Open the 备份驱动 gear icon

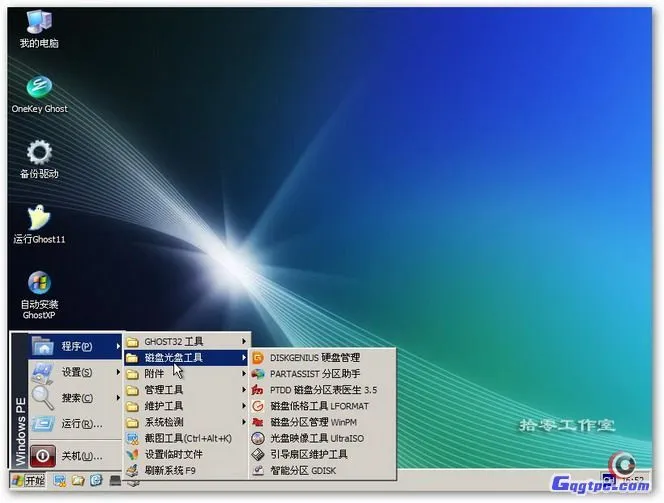point(39,159)
